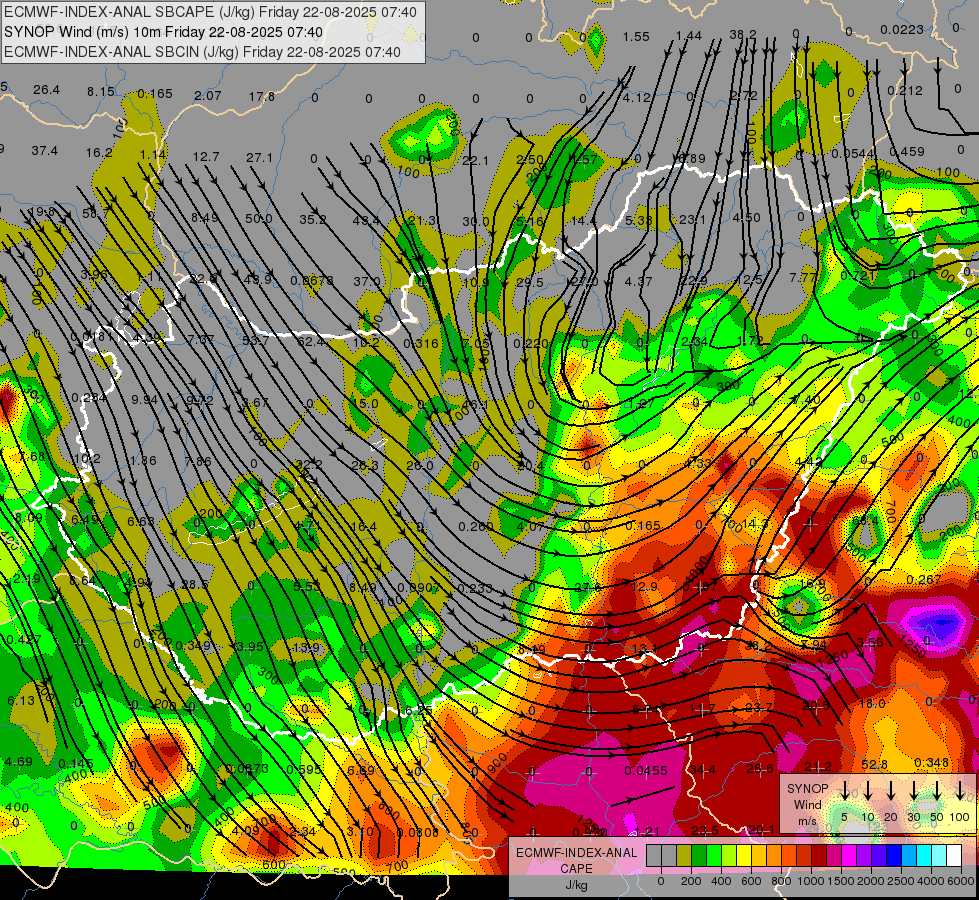This screenshot has width=979, height=900.
Task: Click the 6000 tick label on CAPE scale
Action: 961,881
